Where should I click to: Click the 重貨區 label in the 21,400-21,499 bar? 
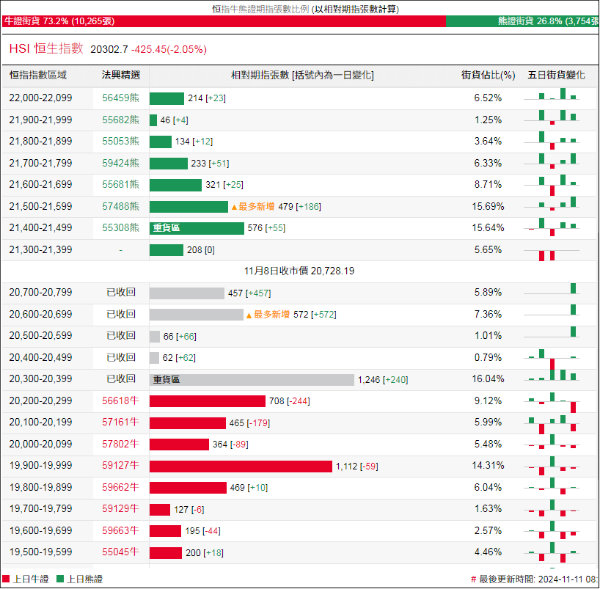166,228
